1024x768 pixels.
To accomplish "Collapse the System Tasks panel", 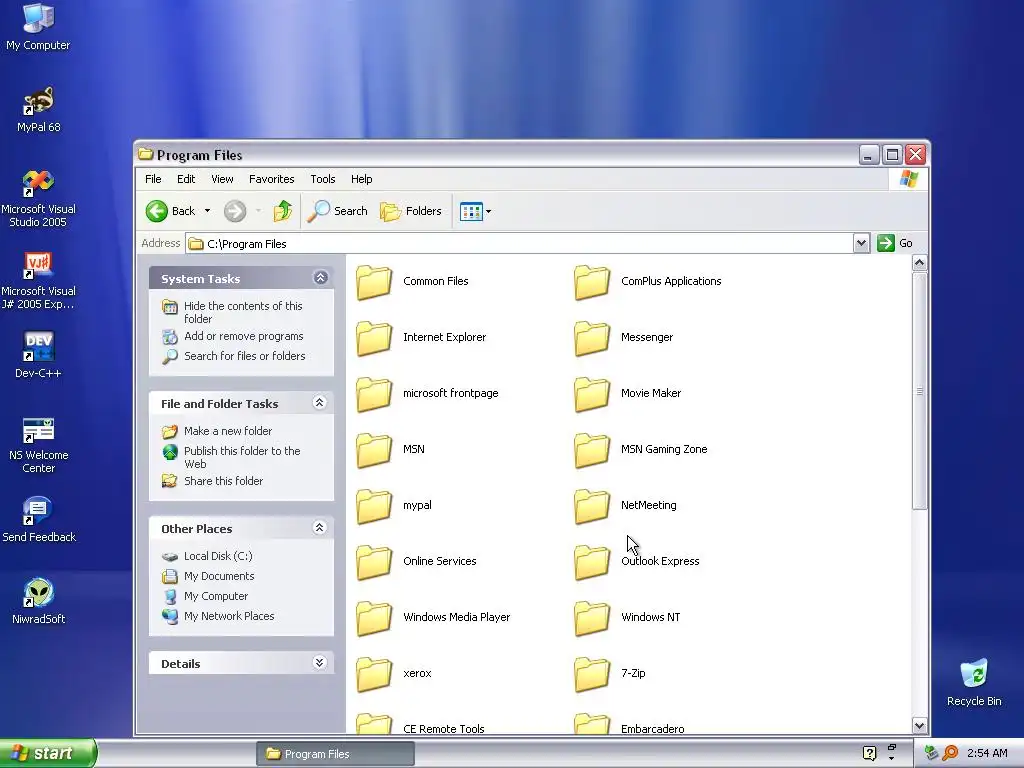I will pos(320,278).
